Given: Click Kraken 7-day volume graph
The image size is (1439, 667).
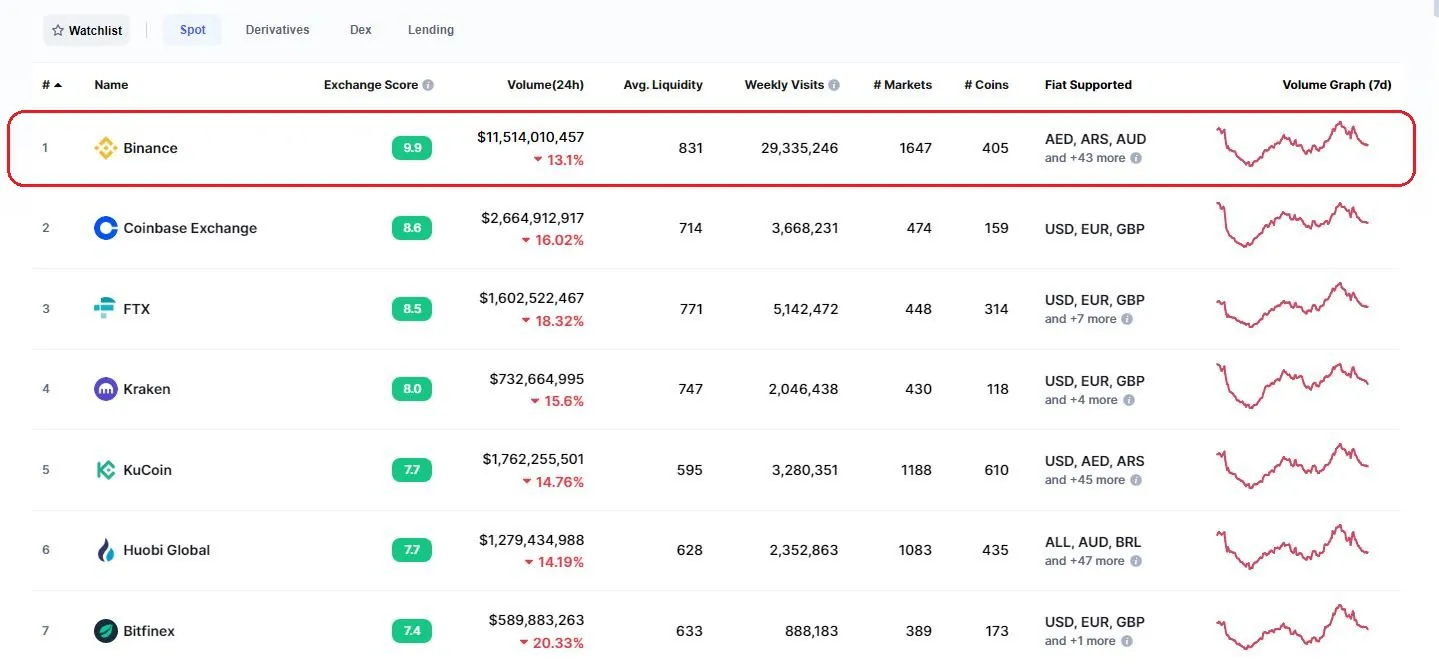Looking at the screenshot, I should [1292, 385].
